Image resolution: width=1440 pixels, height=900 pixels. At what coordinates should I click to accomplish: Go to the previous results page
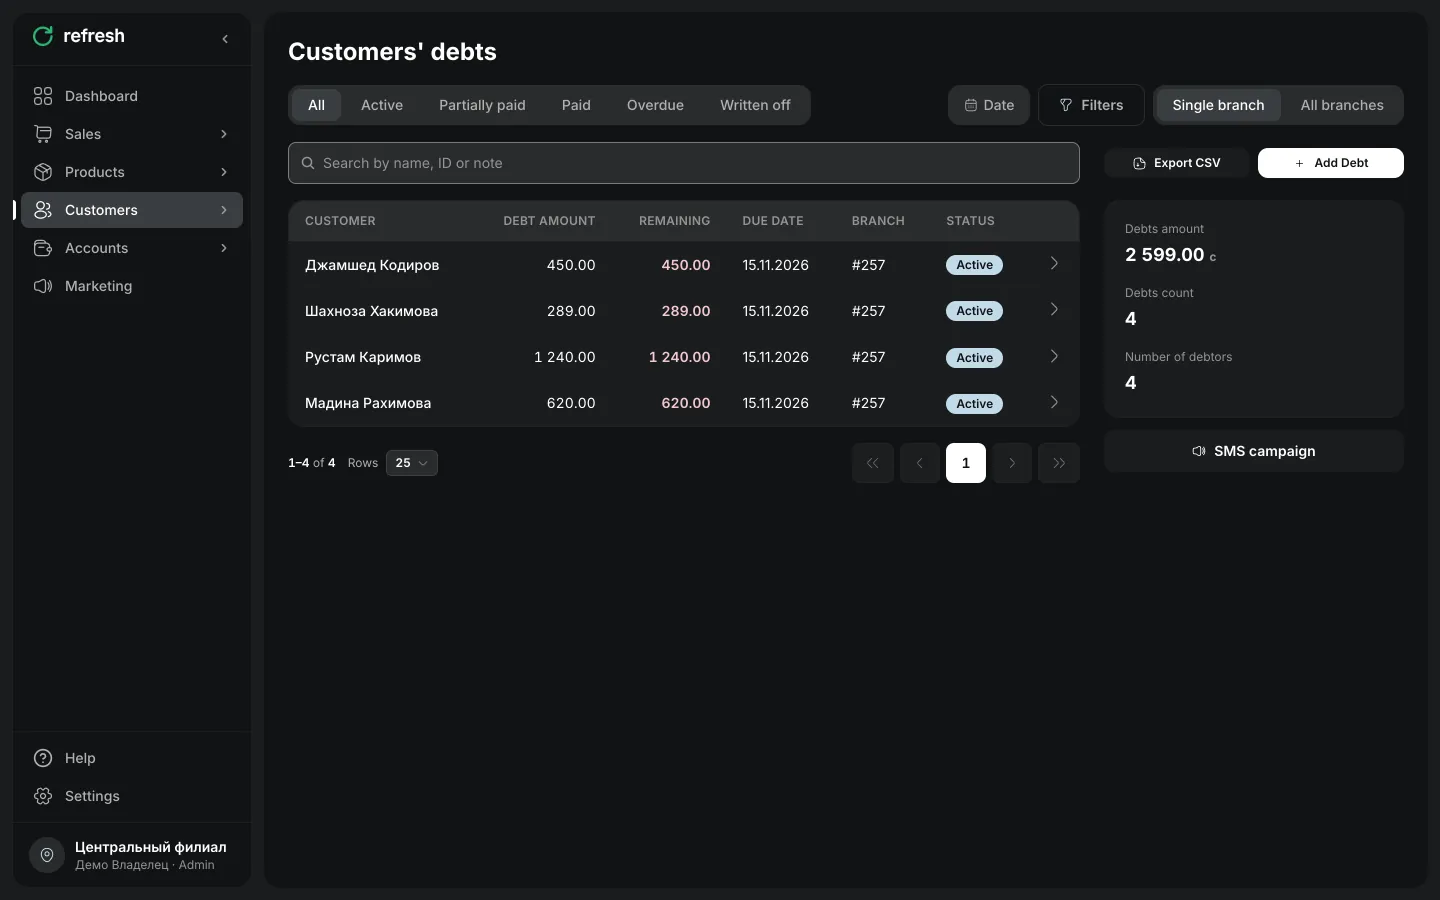pyautogui.click(x=920, y=463)
